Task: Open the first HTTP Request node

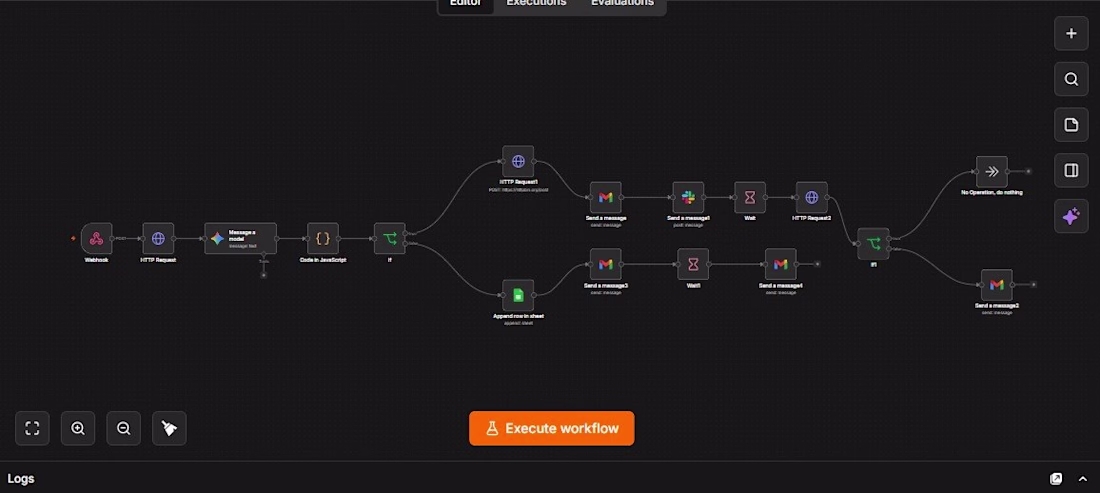Action: [159, 238]
